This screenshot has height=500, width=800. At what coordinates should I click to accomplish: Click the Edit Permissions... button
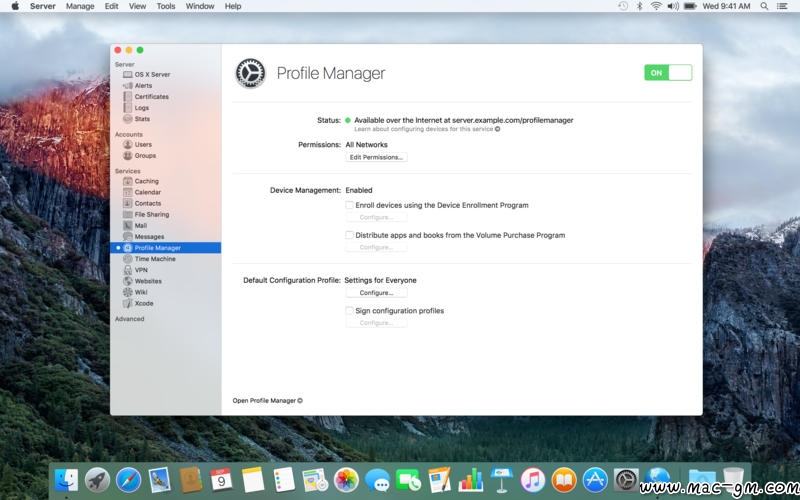point(377,157)
